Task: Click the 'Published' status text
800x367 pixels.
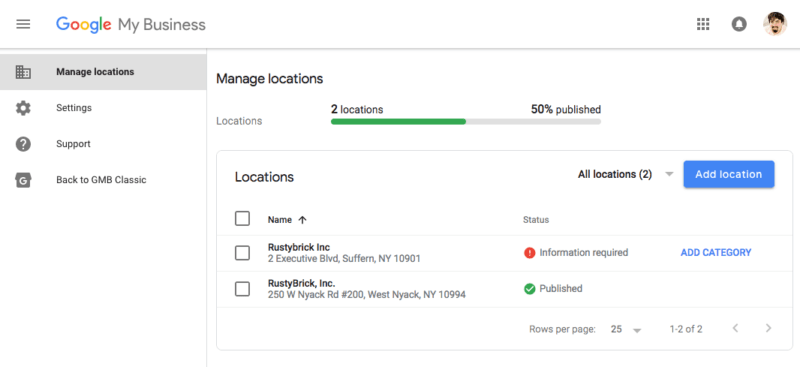Action: 561,289
